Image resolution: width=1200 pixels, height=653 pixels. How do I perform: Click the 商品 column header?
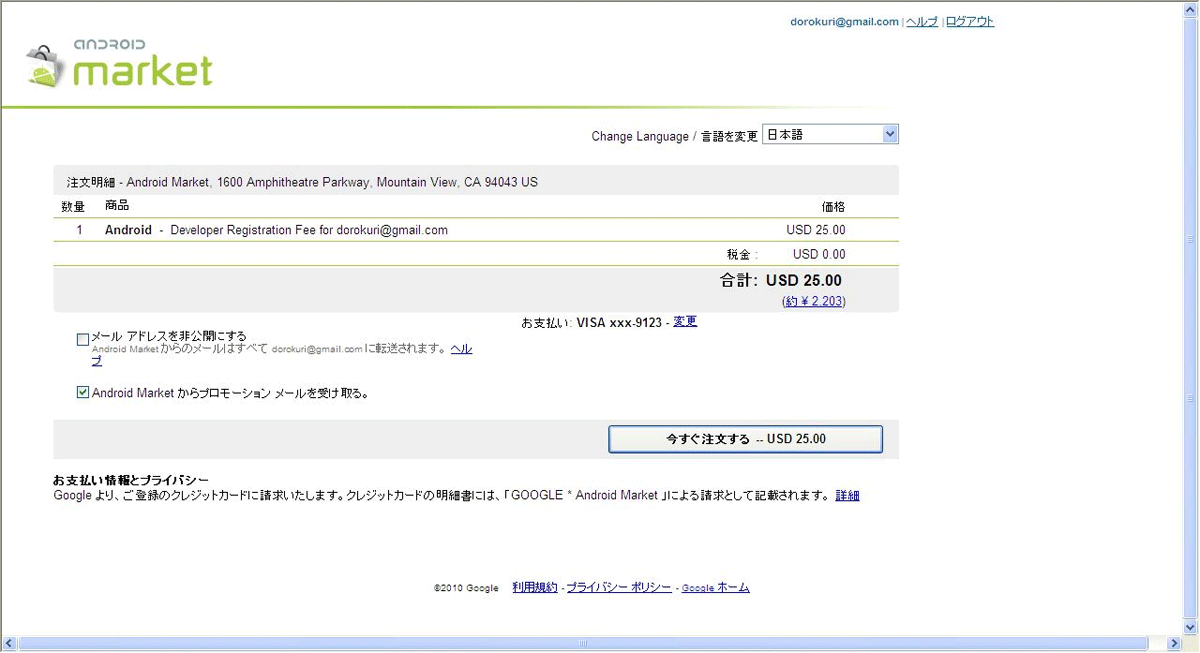(117, 205)
